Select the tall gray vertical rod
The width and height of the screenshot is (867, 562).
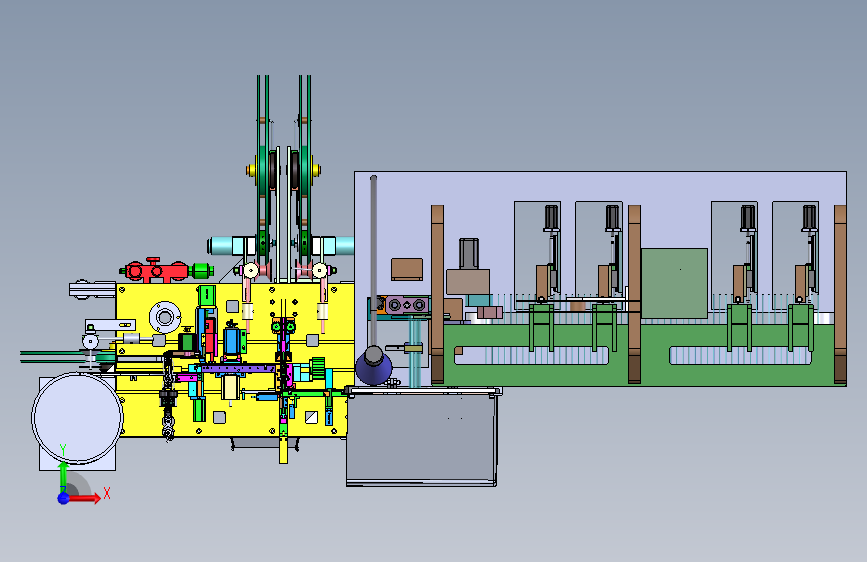(374, 260)
